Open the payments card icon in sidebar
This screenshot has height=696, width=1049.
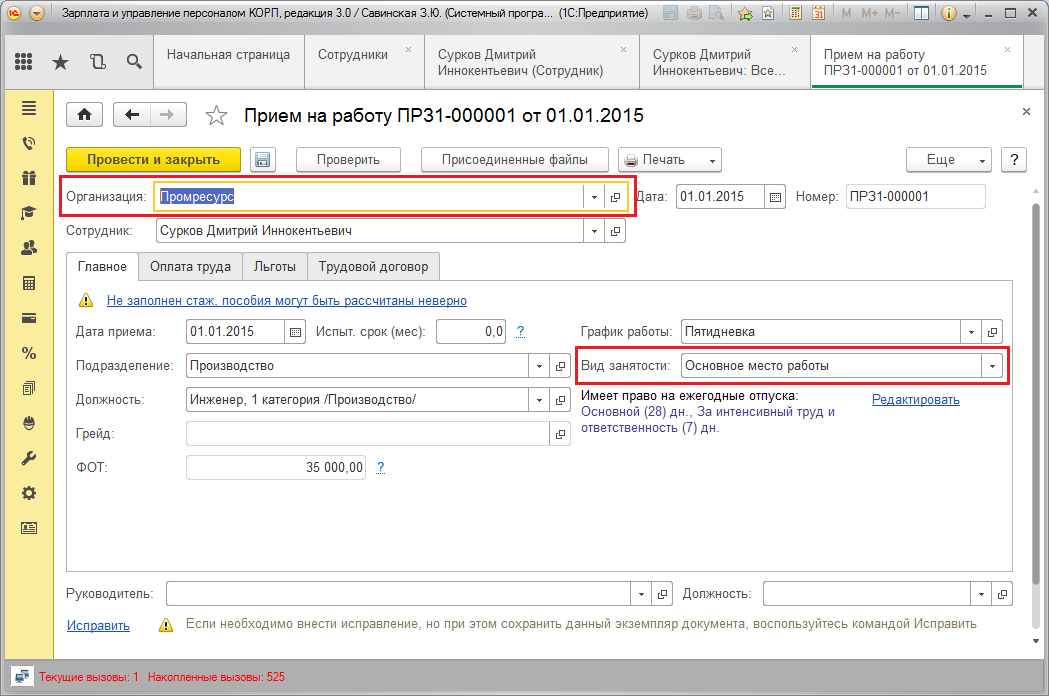click(29, 318)
